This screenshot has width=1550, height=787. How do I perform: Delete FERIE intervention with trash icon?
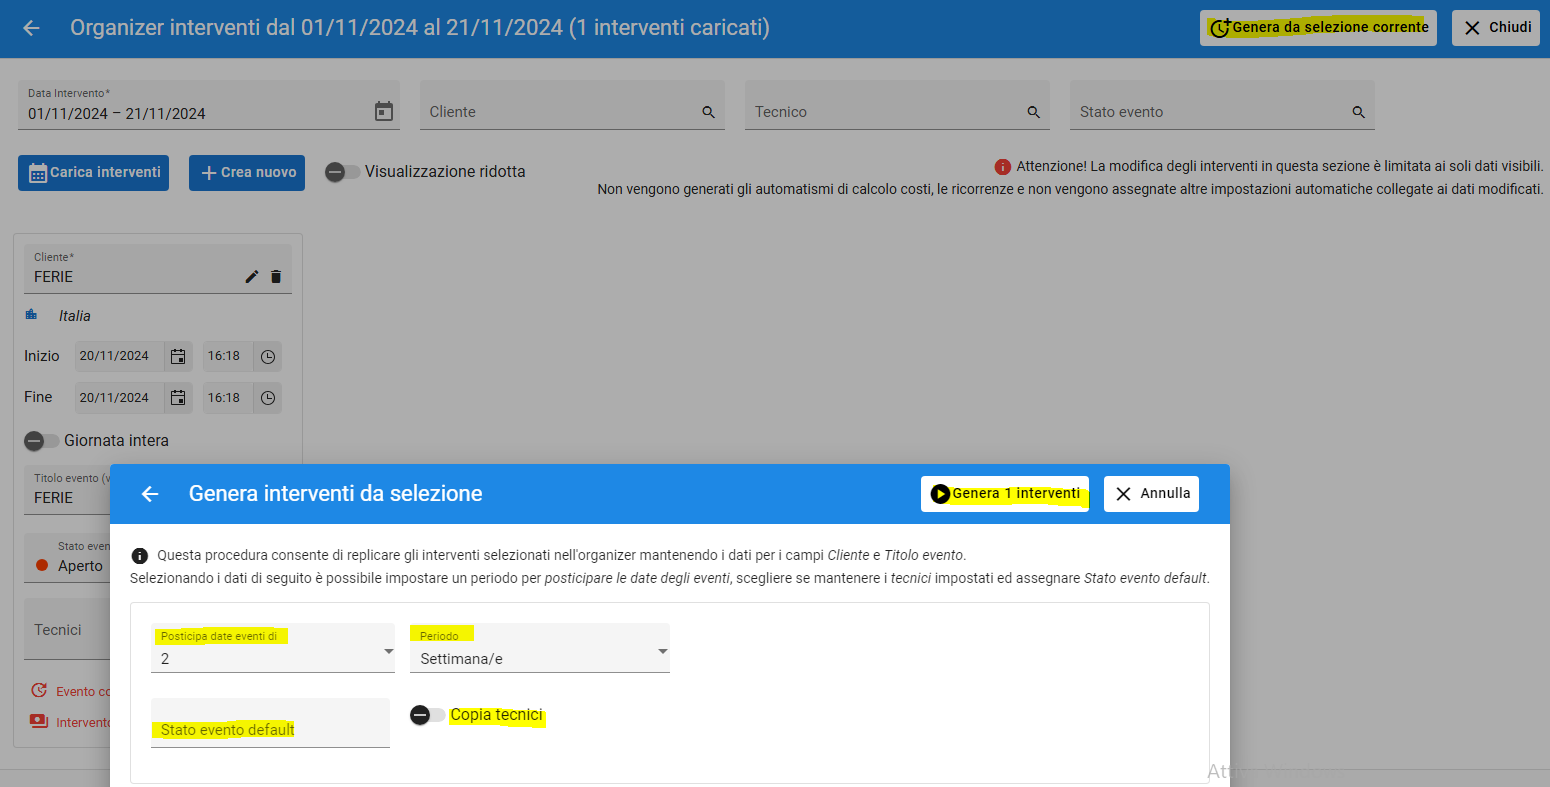click(x=276, y=277)
